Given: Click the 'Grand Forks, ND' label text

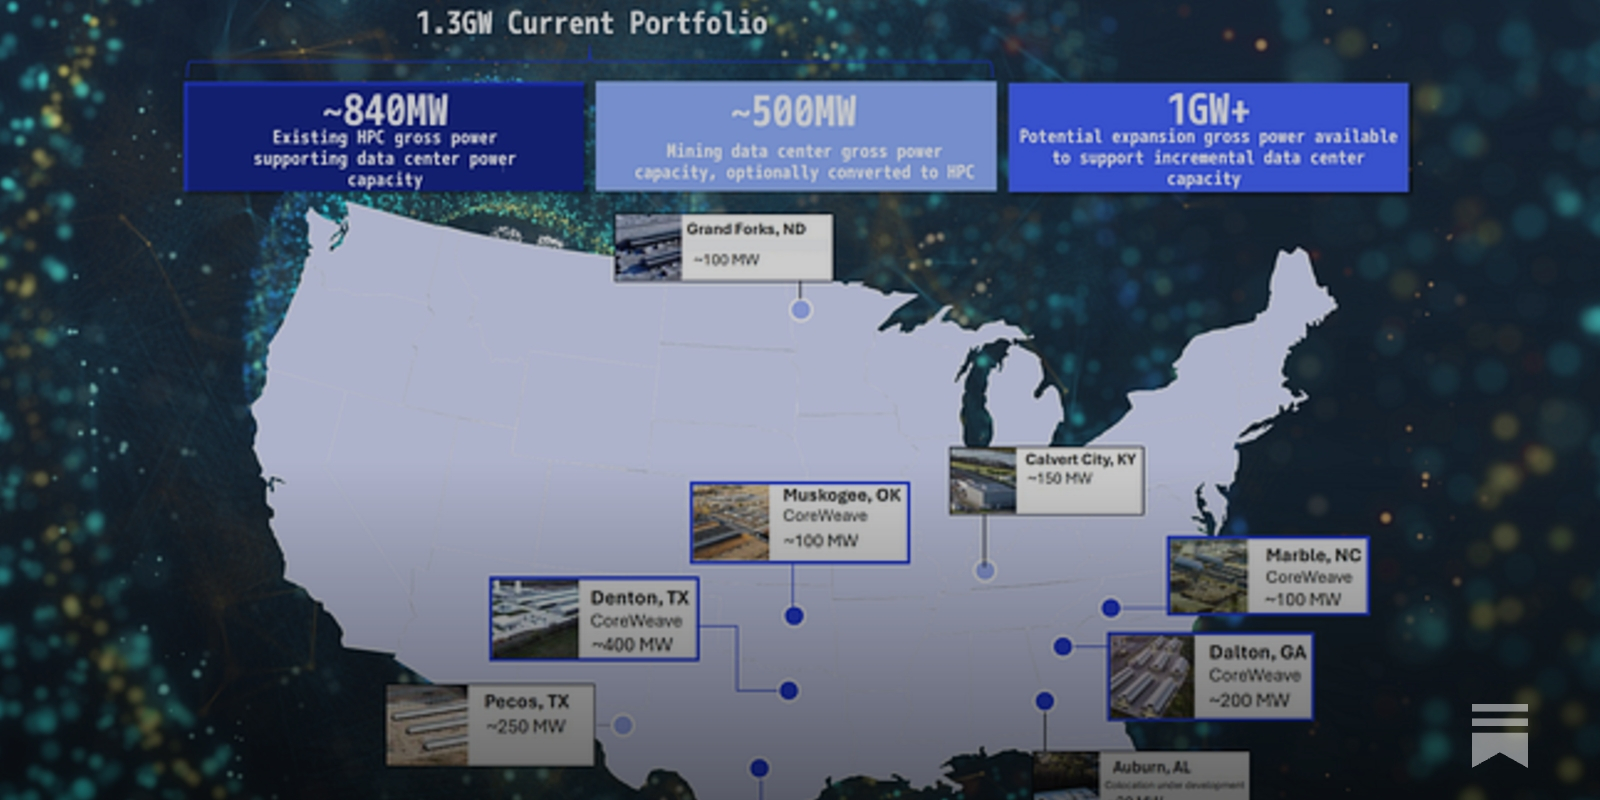Looking at the screenshot, I should coord(745,229).
